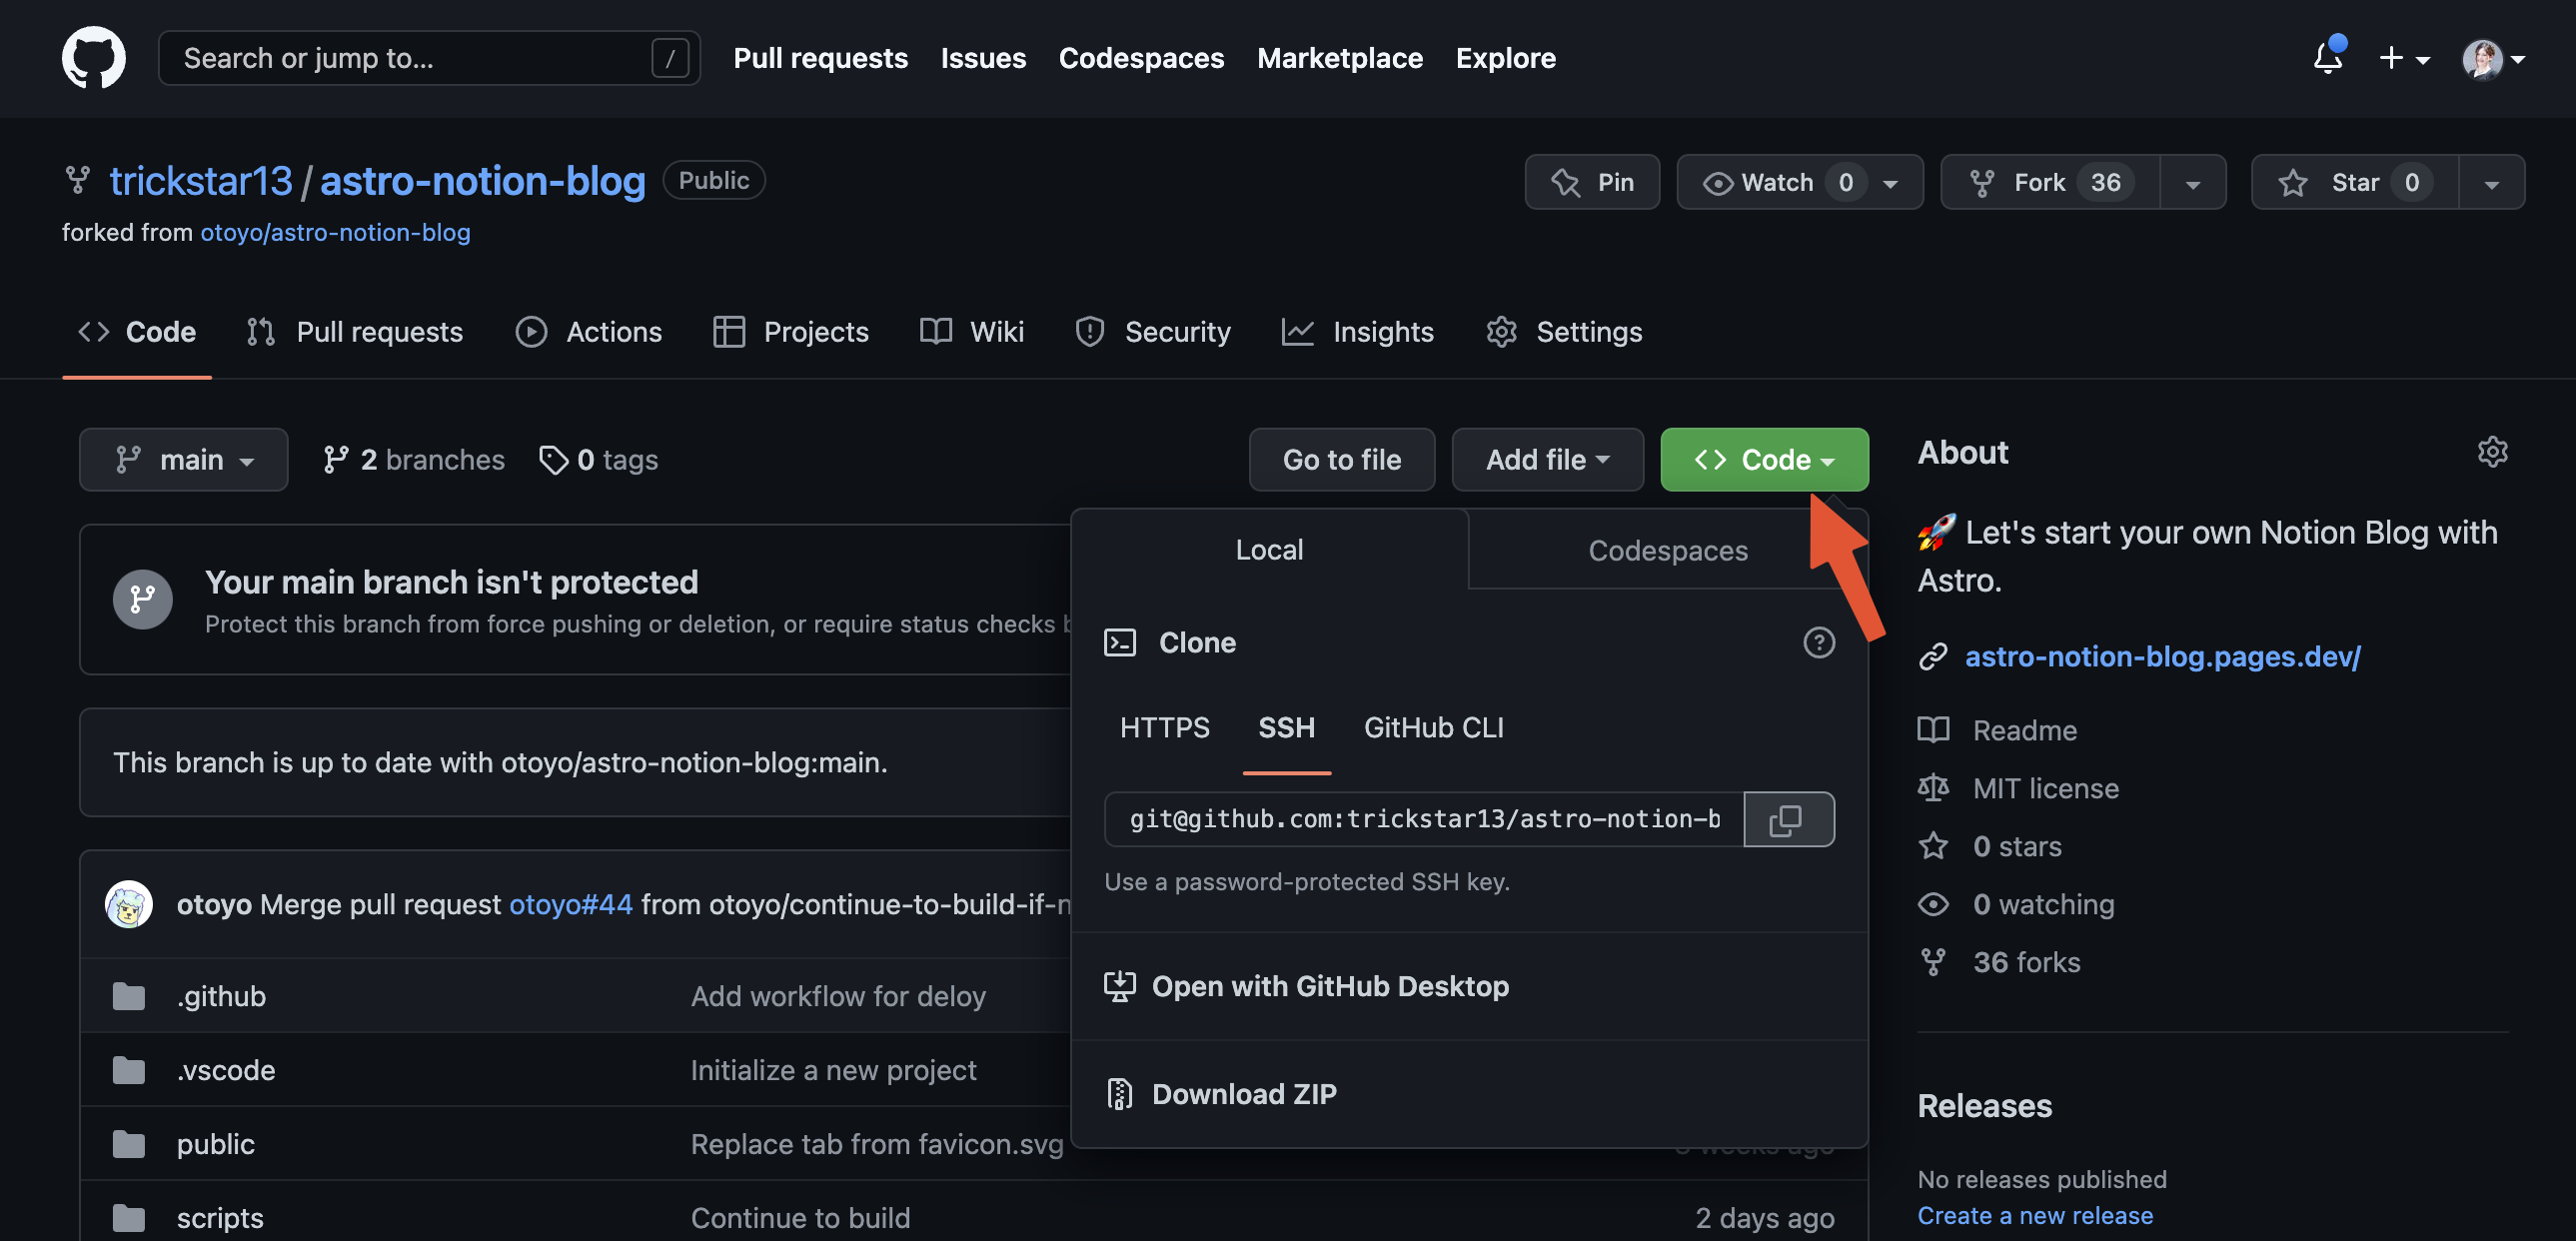This screenshot has height=1241, width=2576.
Task: Click the branch protection icon
Action: tap(142, 599)
